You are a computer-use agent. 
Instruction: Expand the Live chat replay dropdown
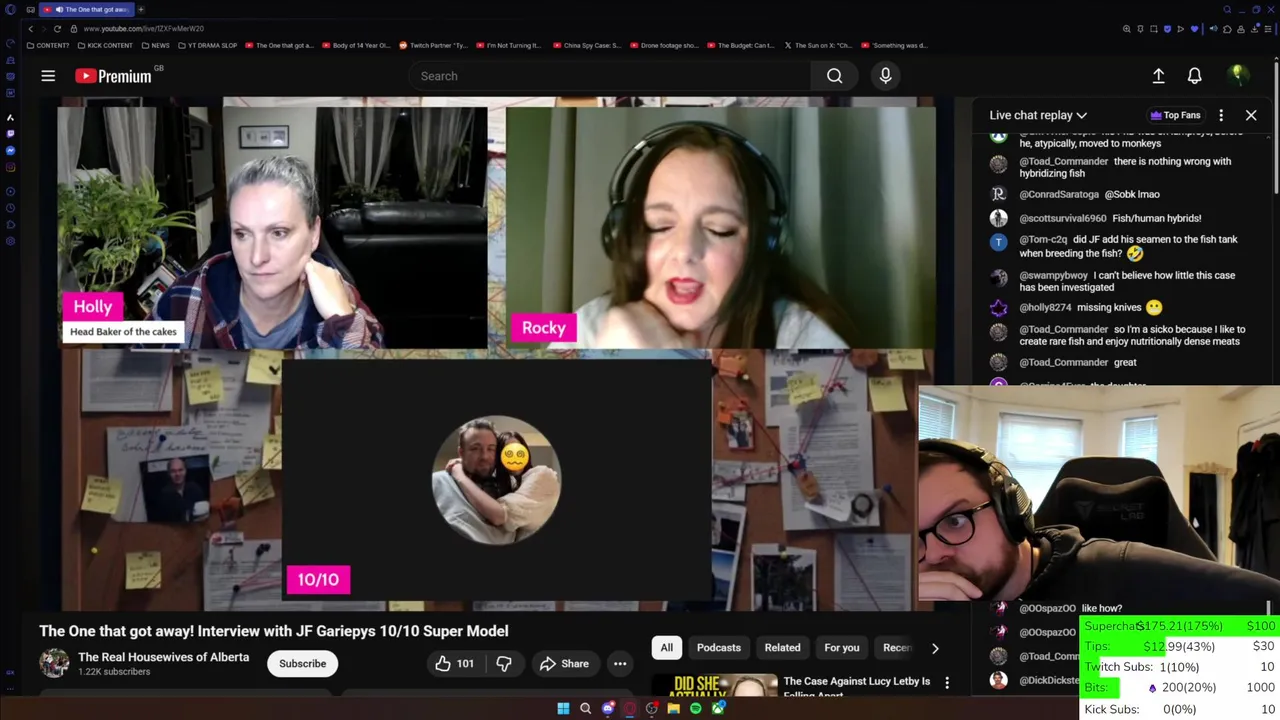click(1038, 115)
